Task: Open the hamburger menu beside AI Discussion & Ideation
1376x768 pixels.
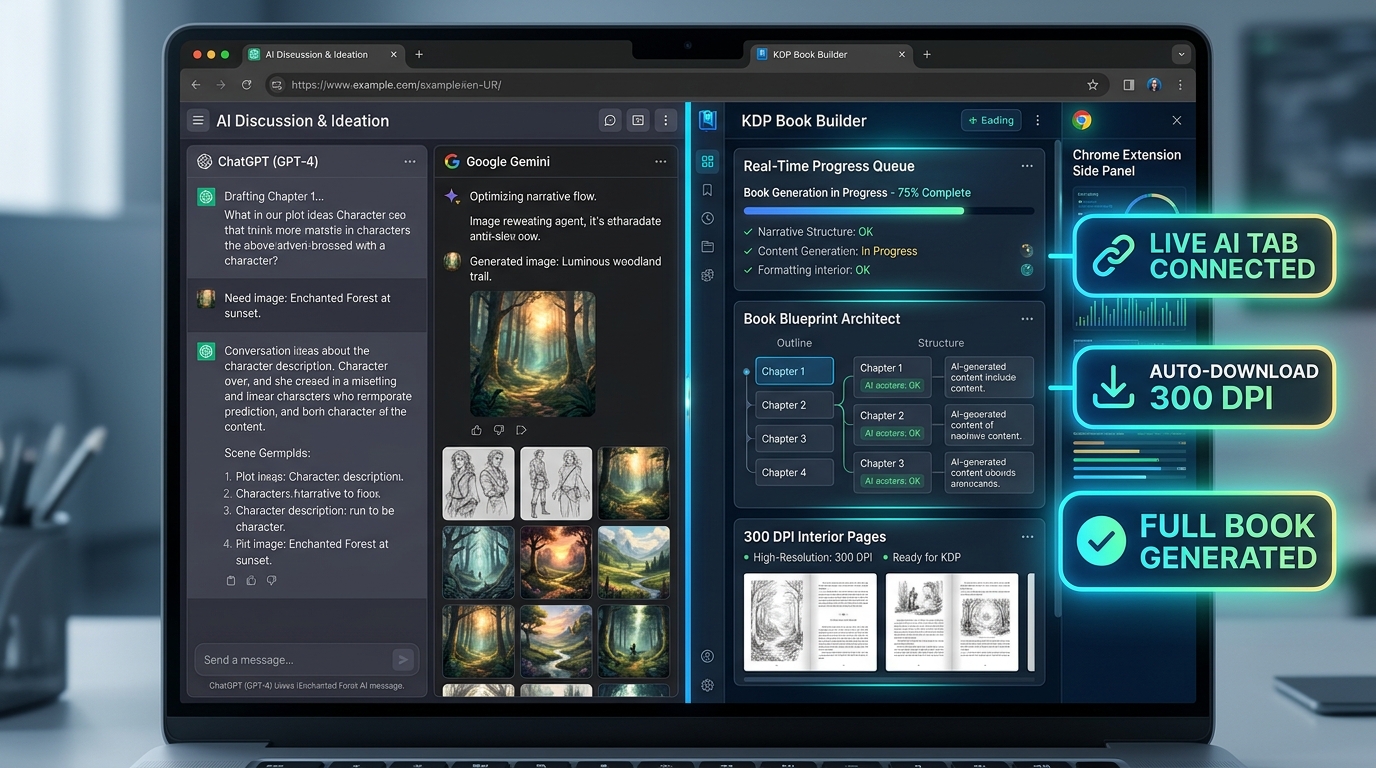Action: 198,121
